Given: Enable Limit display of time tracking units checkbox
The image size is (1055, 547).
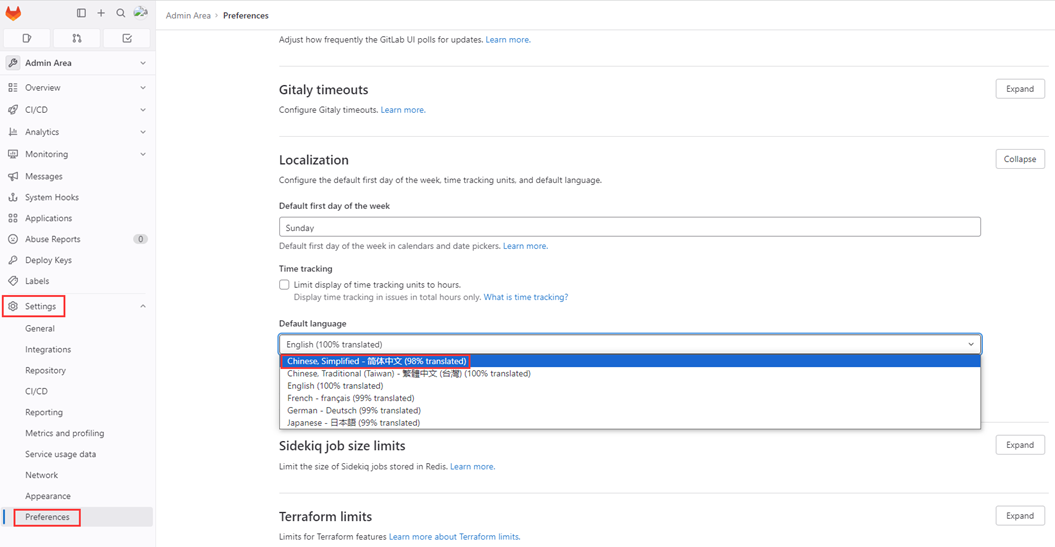Looking at the screenshot, I should [x=284, y=285].
